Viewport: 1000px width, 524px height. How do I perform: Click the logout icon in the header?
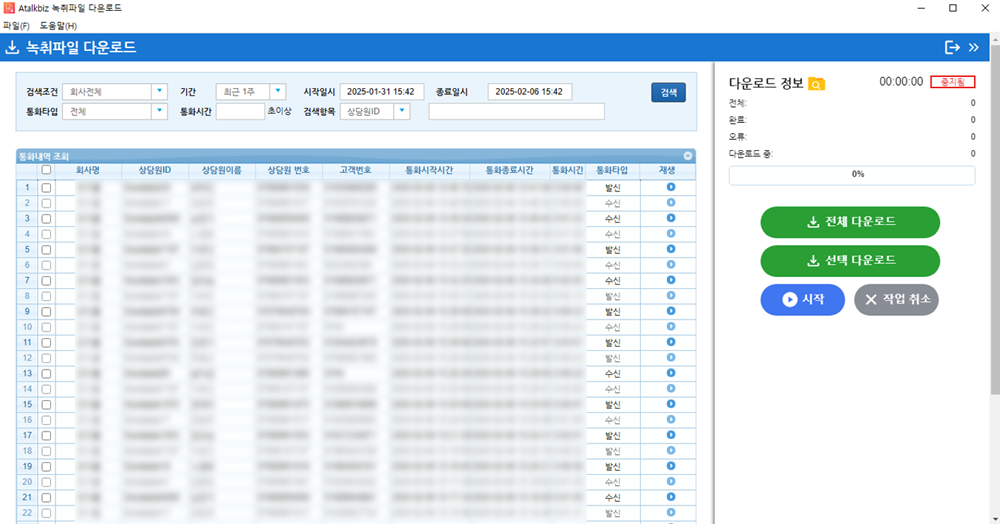click(x=952, y=47)
